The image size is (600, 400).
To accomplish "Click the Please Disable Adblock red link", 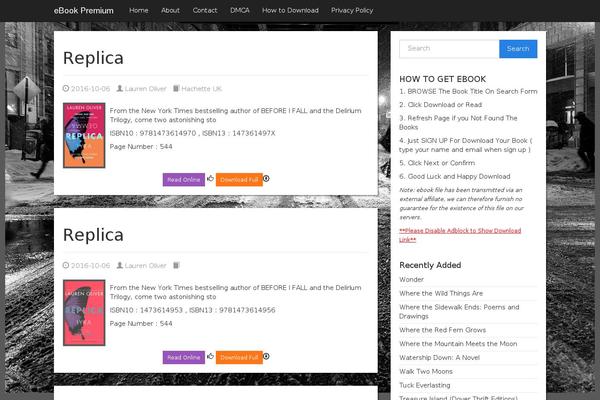I will pyautogui.click(x=460, y=235).
